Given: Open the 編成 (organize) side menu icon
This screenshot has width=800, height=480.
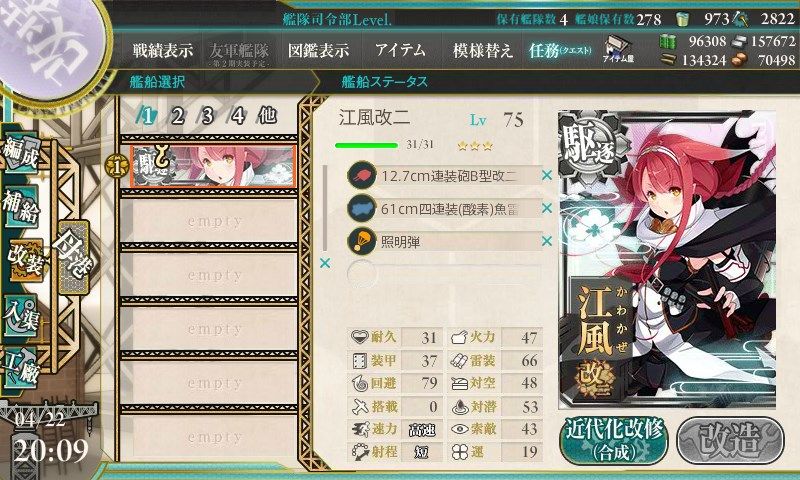Looking at the screenshot, I should (x=21, y=153).
